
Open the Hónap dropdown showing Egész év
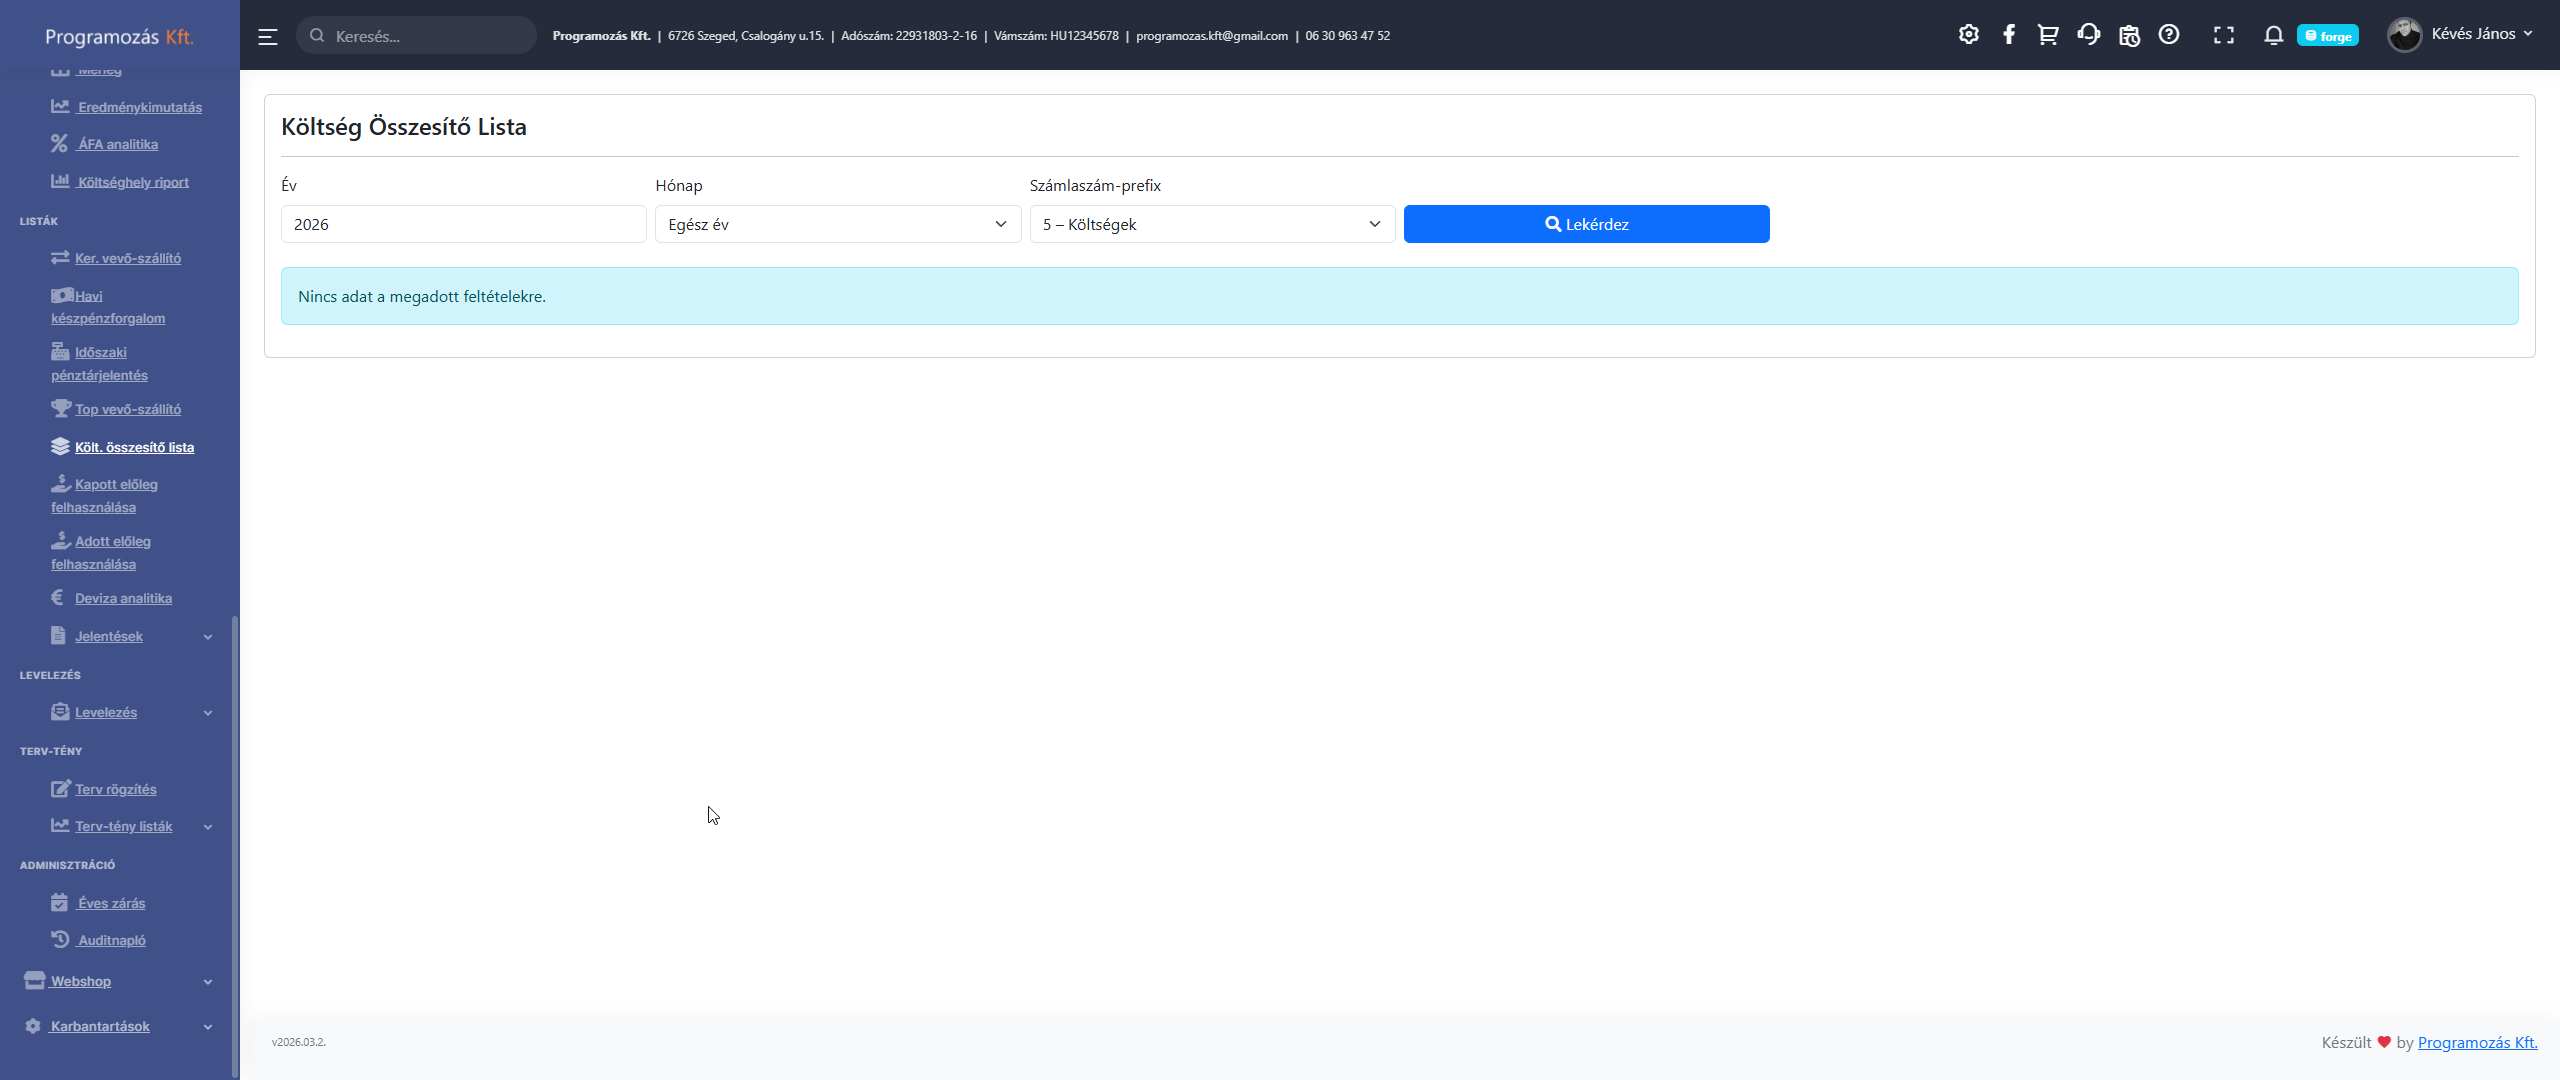pyautogui.click(x=838, y=224)
